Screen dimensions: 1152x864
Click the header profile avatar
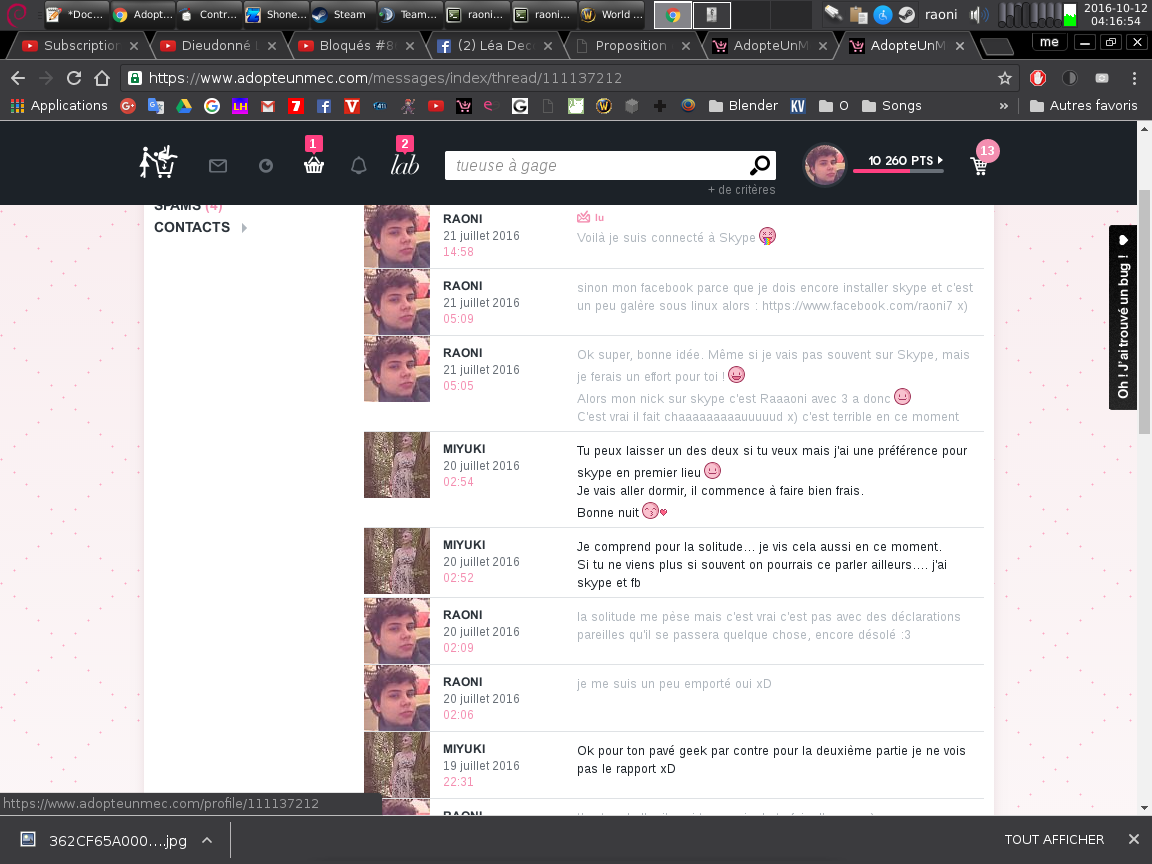[x=824, y=165]
